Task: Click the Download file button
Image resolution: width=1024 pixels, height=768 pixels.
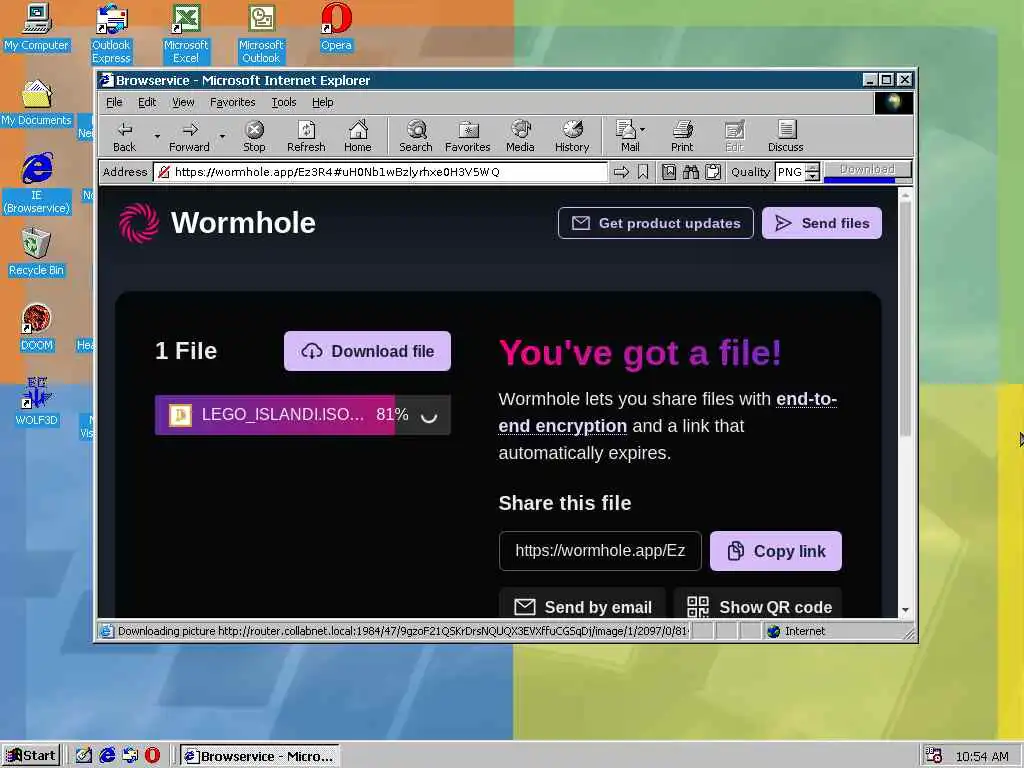Action: point(367,351)
